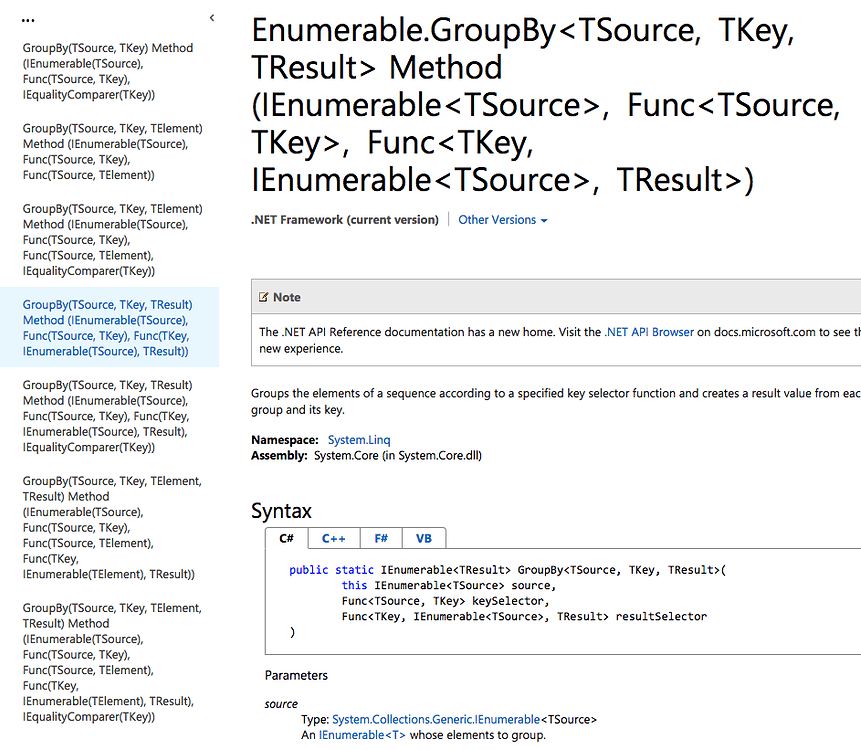Viewport: 861px width, 750px height.
Task: Click the Syntax section heading
Action: click(x=284, y=510)
